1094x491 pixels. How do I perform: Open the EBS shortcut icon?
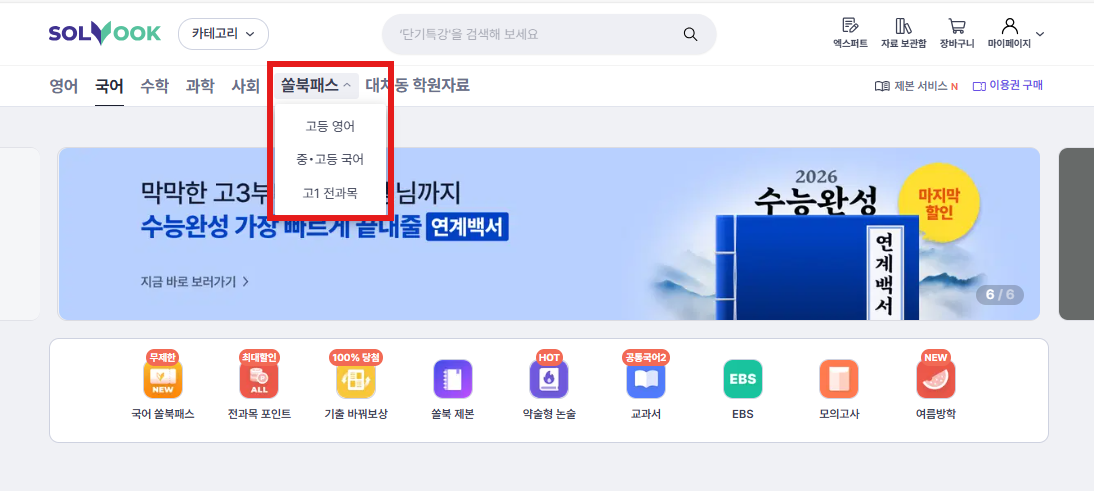click(742, 379)
